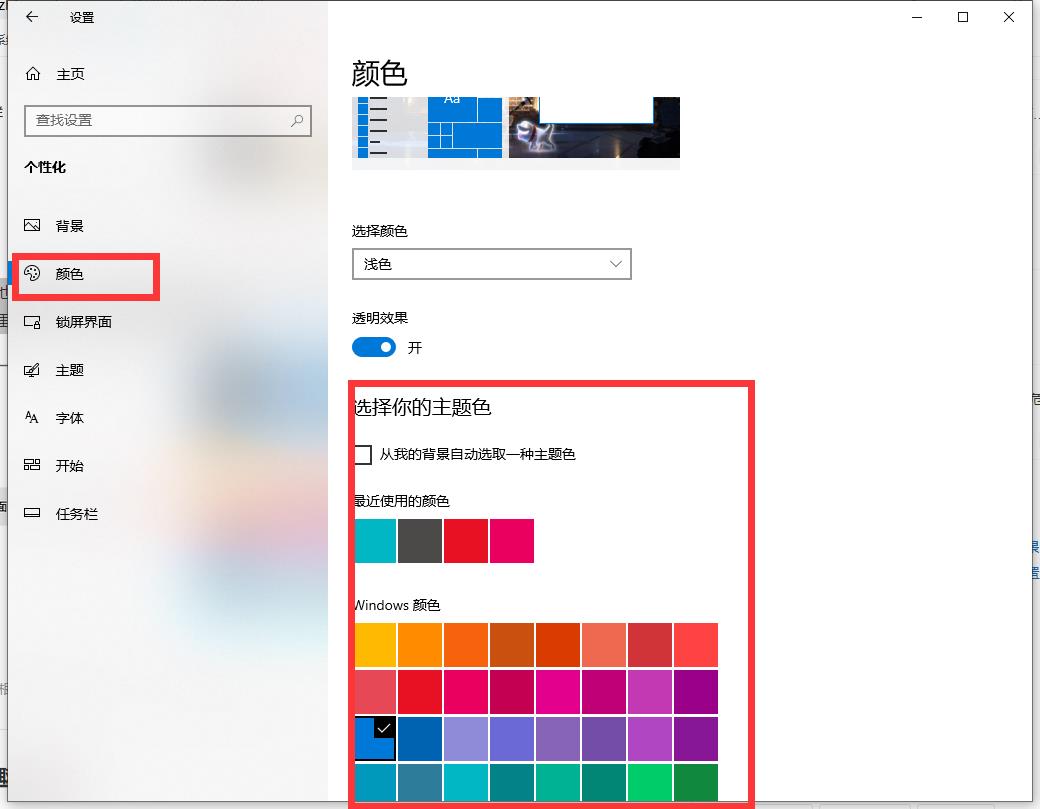The image size is (1040, 809).
Task: Open the 字体 fonts icon
Action: pos(33,418)
